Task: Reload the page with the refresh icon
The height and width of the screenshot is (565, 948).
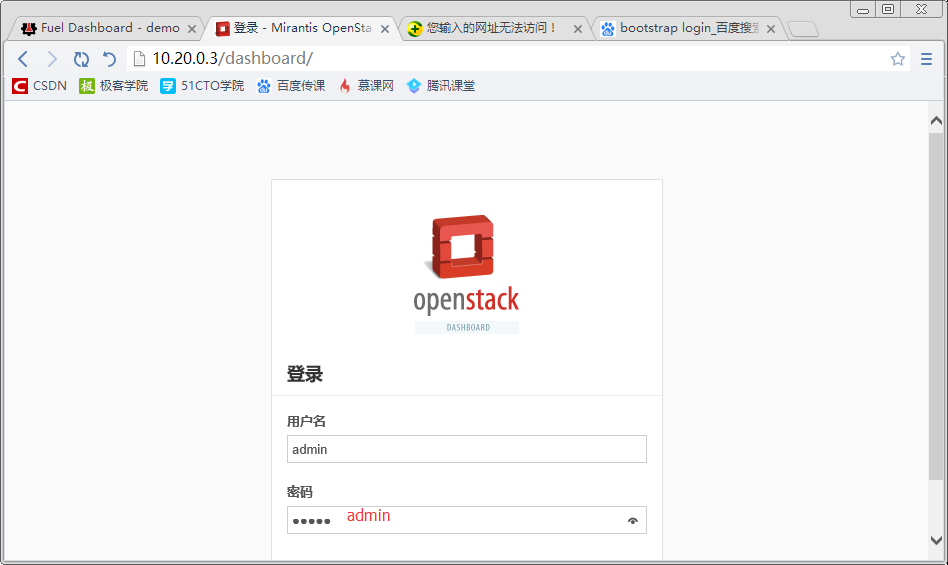Action: click(81, 59)
